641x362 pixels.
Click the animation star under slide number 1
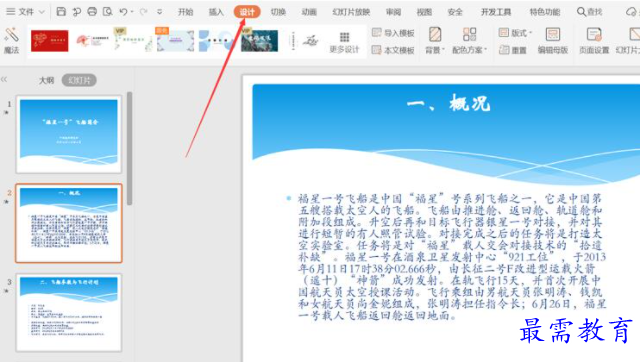click(7, 112)
